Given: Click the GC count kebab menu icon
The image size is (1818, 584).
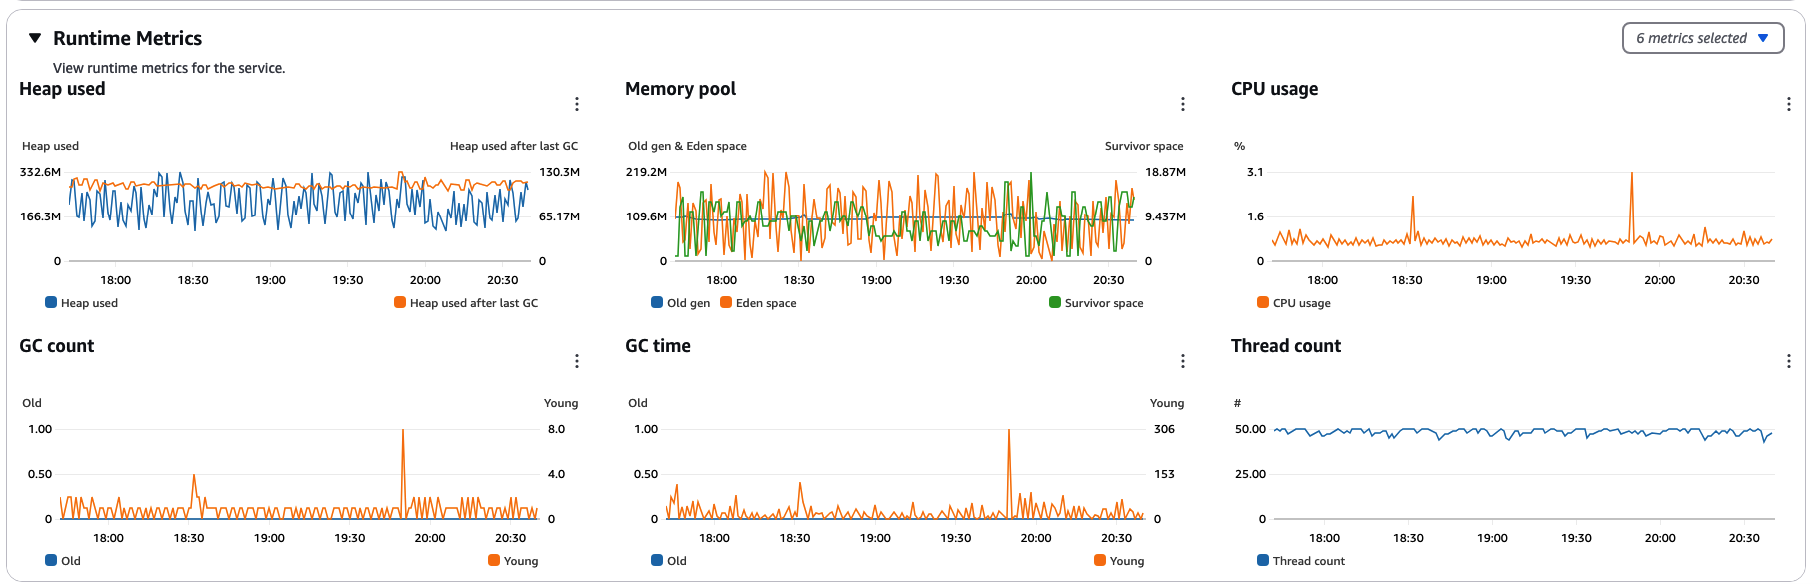Looking at the screenshot, I should coord(577,361).
